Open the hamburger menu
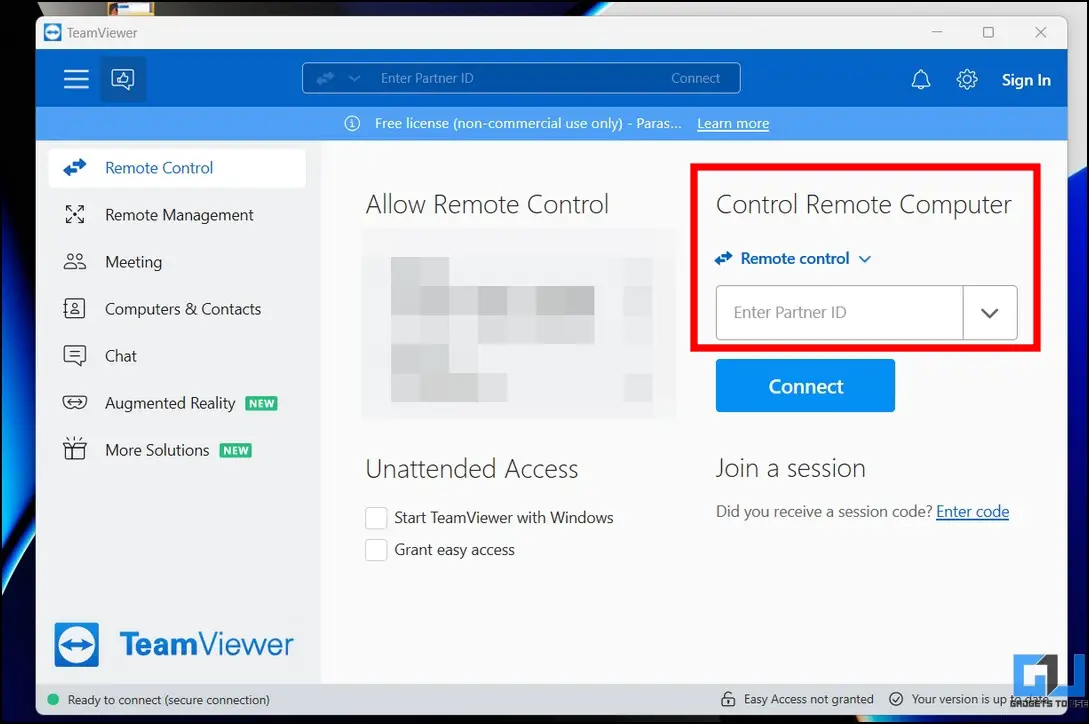Viewport: 1089px width, 724px height. [x=76, y=79]
